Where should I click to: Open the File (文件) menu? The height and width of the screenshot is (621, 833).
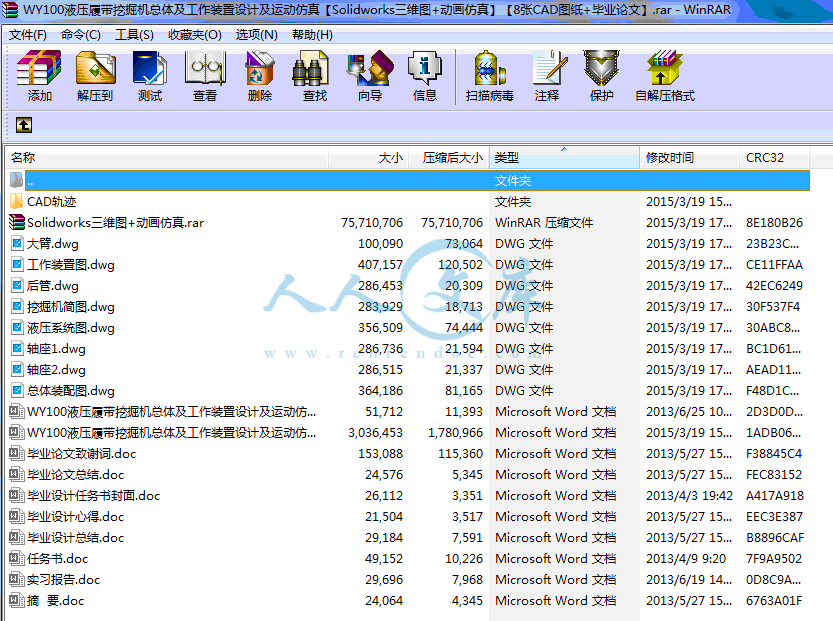(28, 35)
